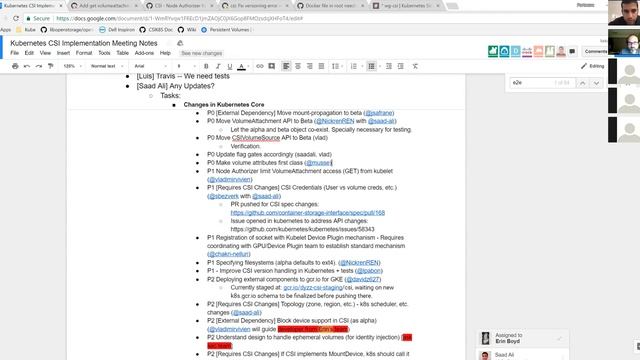Open the Comments button

[595, 51]
